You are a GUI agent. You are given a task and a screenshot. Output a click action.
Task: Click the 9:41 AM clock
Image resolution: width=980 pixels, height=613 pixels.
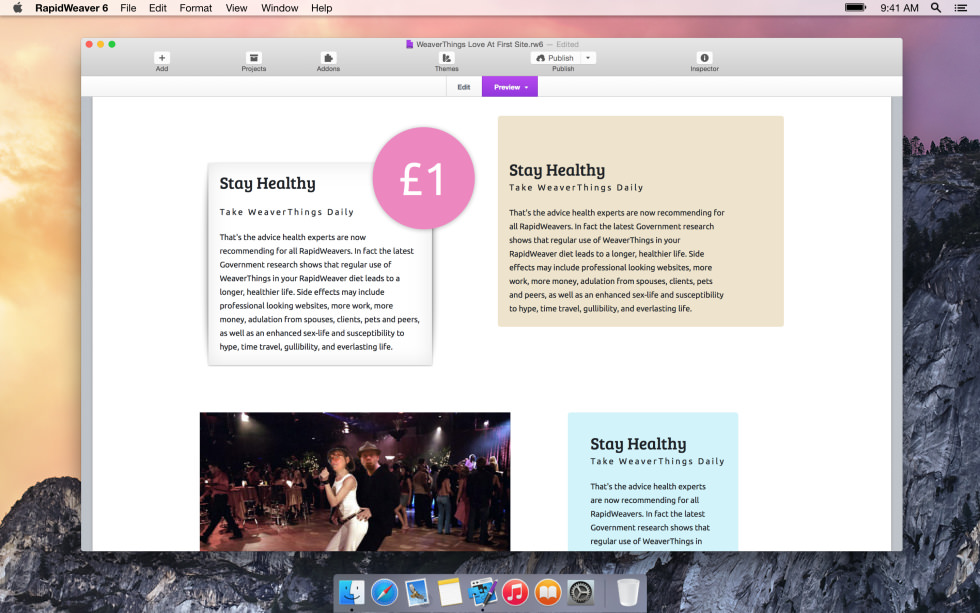click(899, 8)
